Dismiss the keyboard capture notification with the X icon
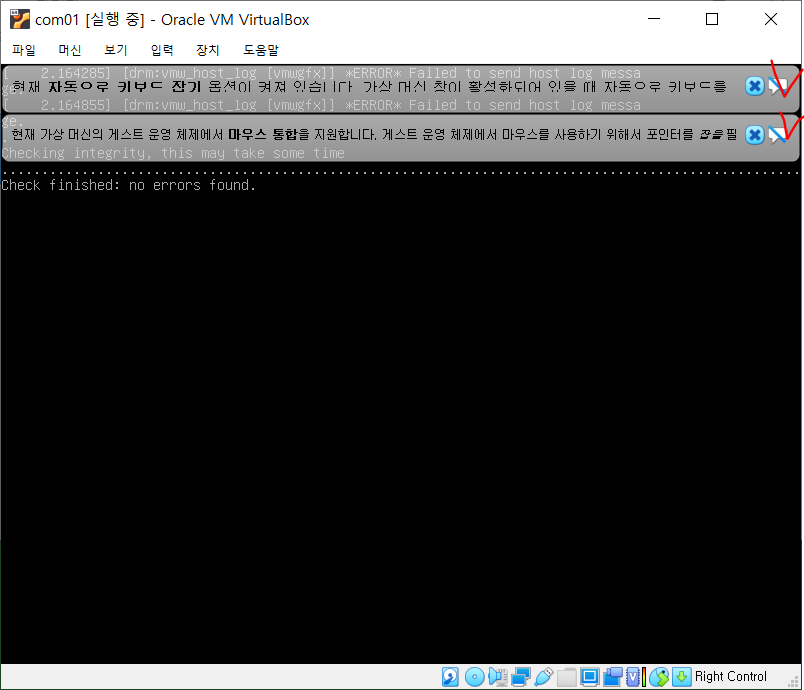 (754, 86)
